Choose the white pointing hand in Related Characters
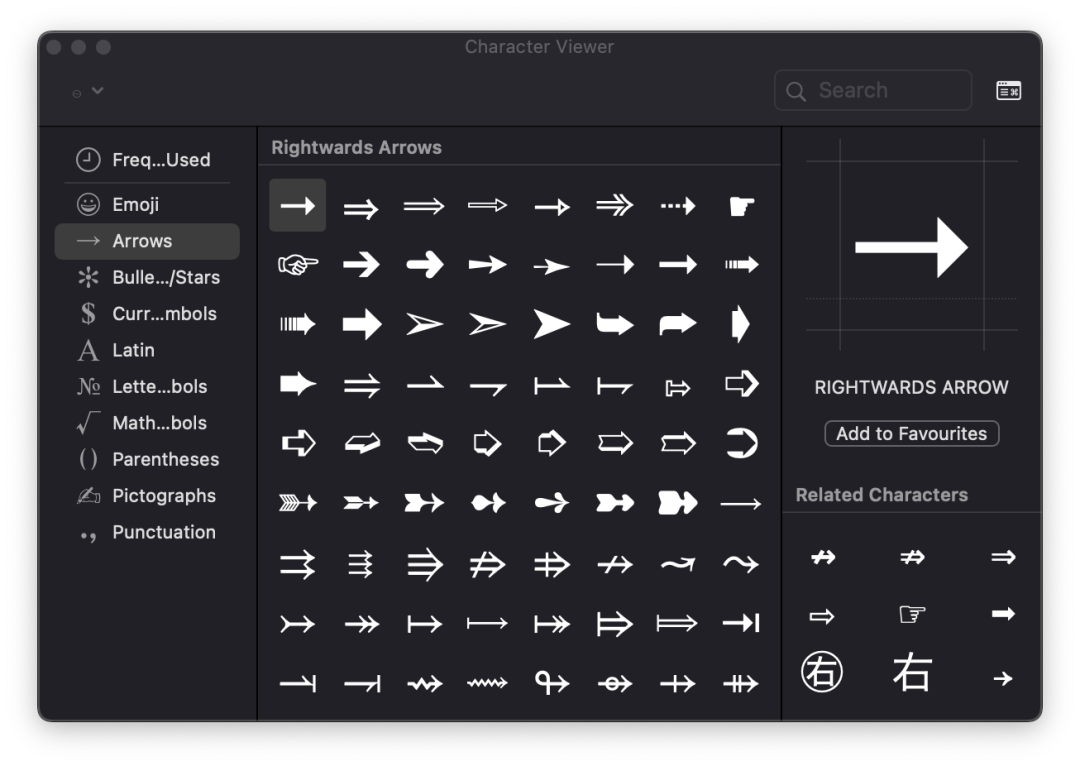1080x766 pixels. 912,613
